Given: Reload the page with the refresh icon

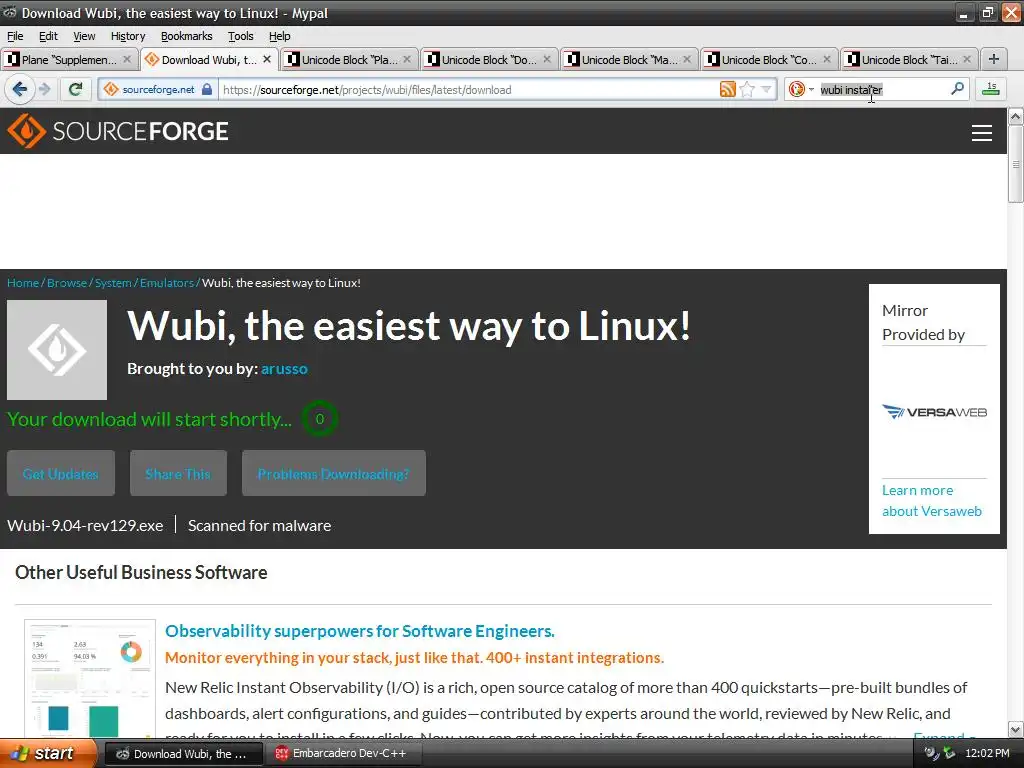Looking at the screenshot, I should coord(76,89).
